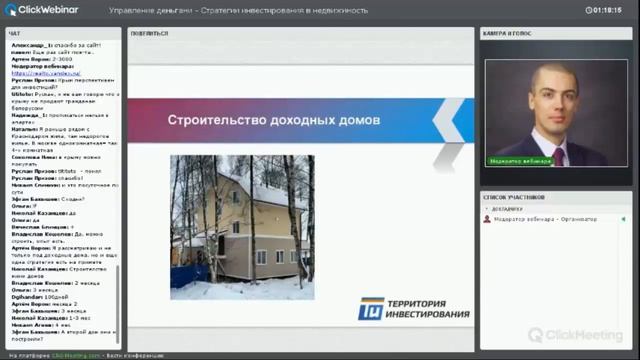640x360 pixels.
Task: Click the moderator webcam video
Action: coord(556,113)
